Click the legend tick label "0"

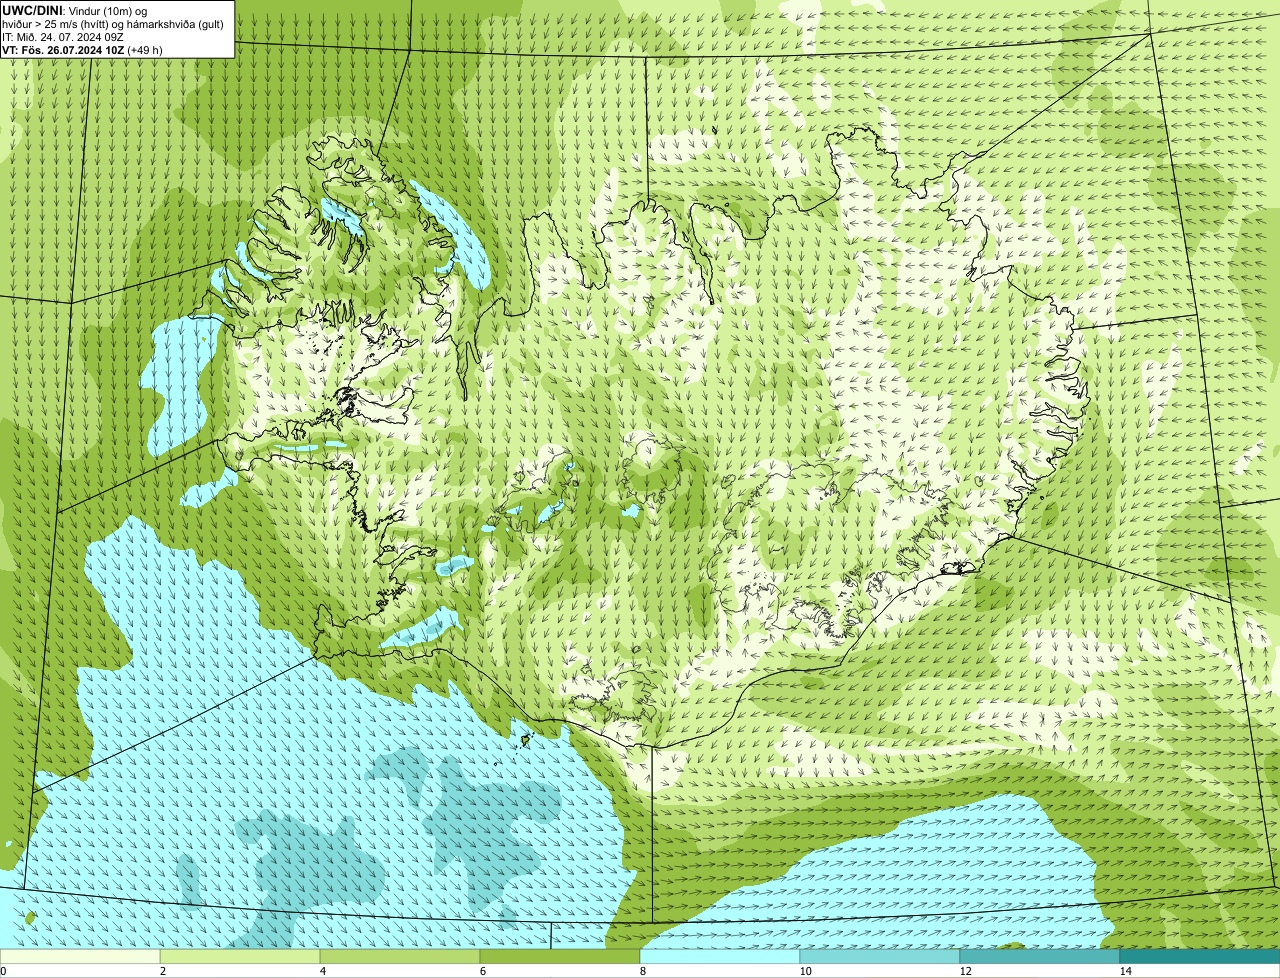(x=4, y=971)
